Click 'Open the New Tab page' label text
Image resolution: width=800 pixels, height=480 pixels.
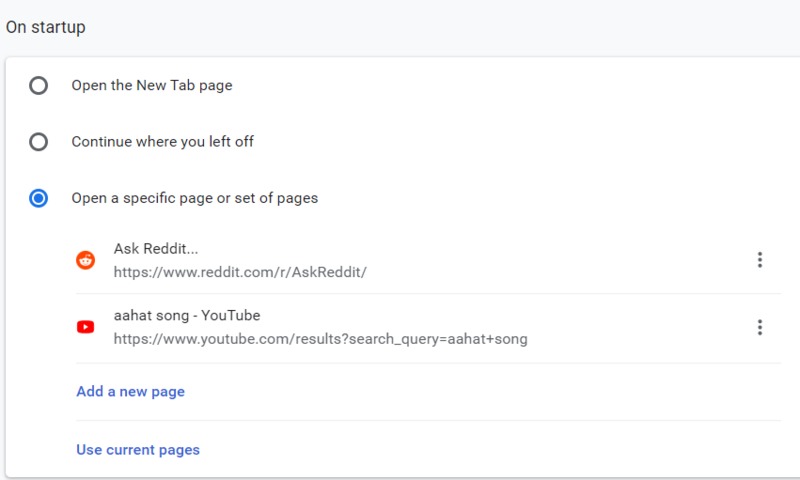pos(152,86)
